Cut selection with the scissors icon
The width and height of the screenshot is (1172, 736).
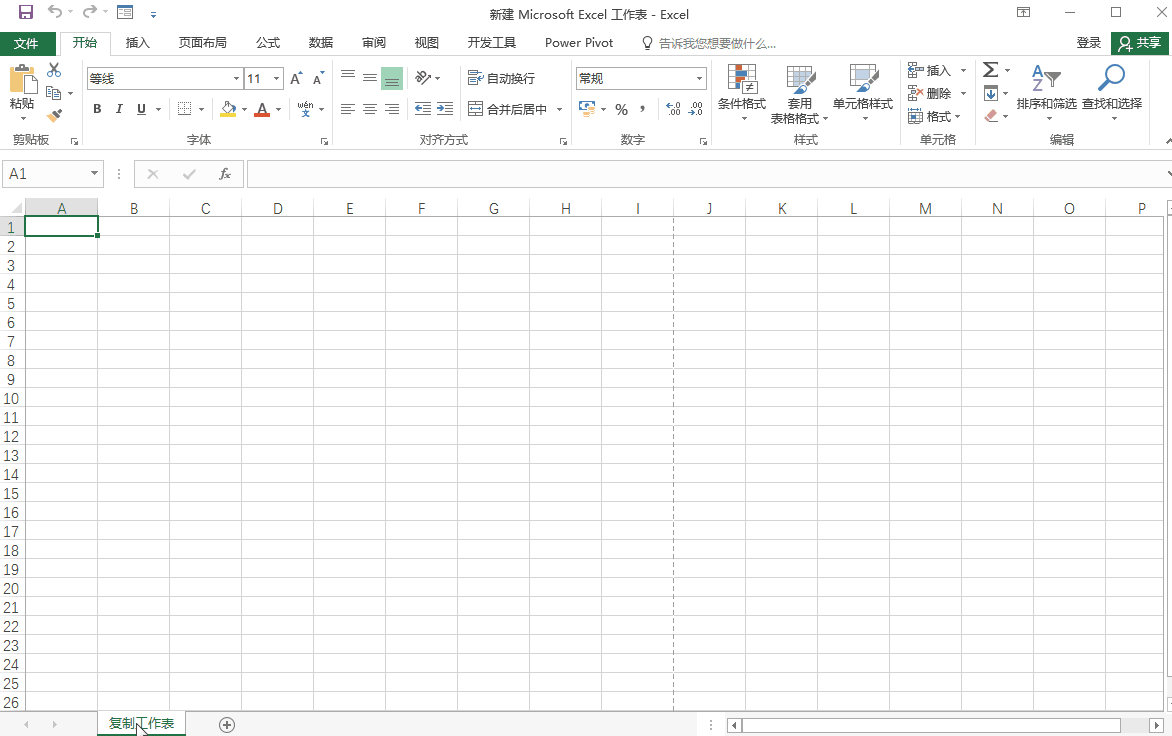[54, 70]
